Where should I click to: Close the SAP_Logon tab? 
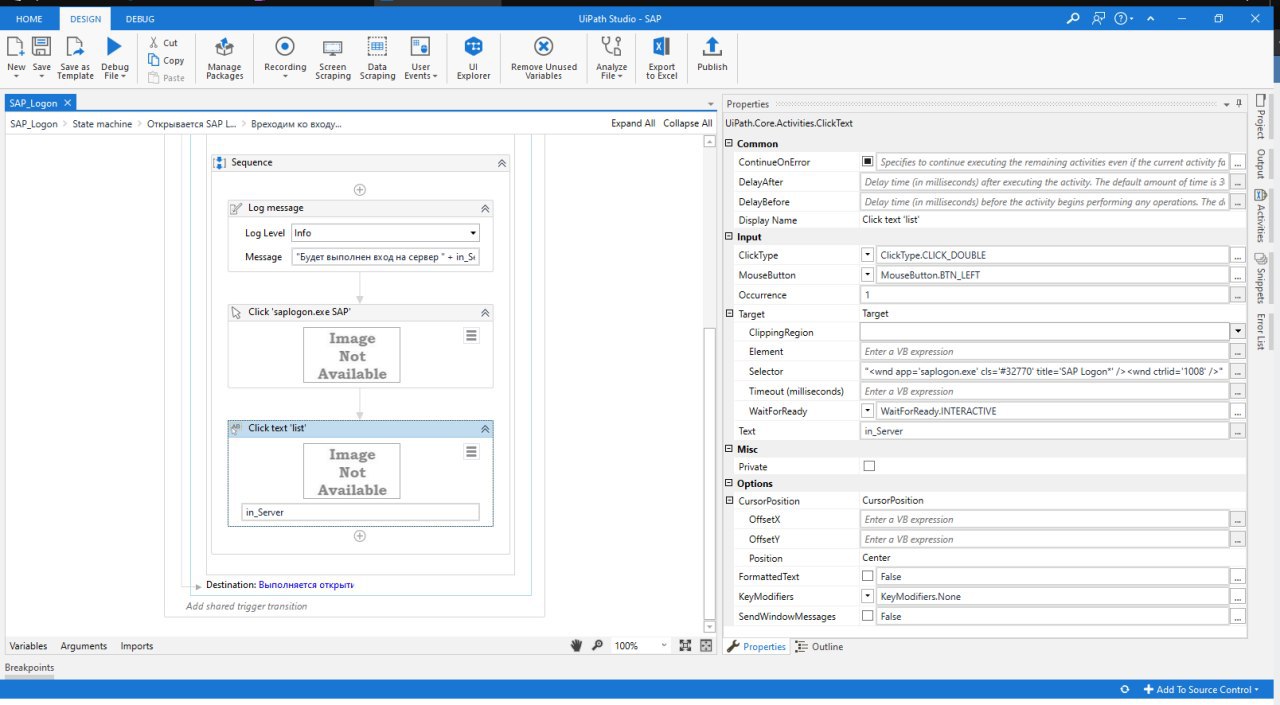(68, 103)
